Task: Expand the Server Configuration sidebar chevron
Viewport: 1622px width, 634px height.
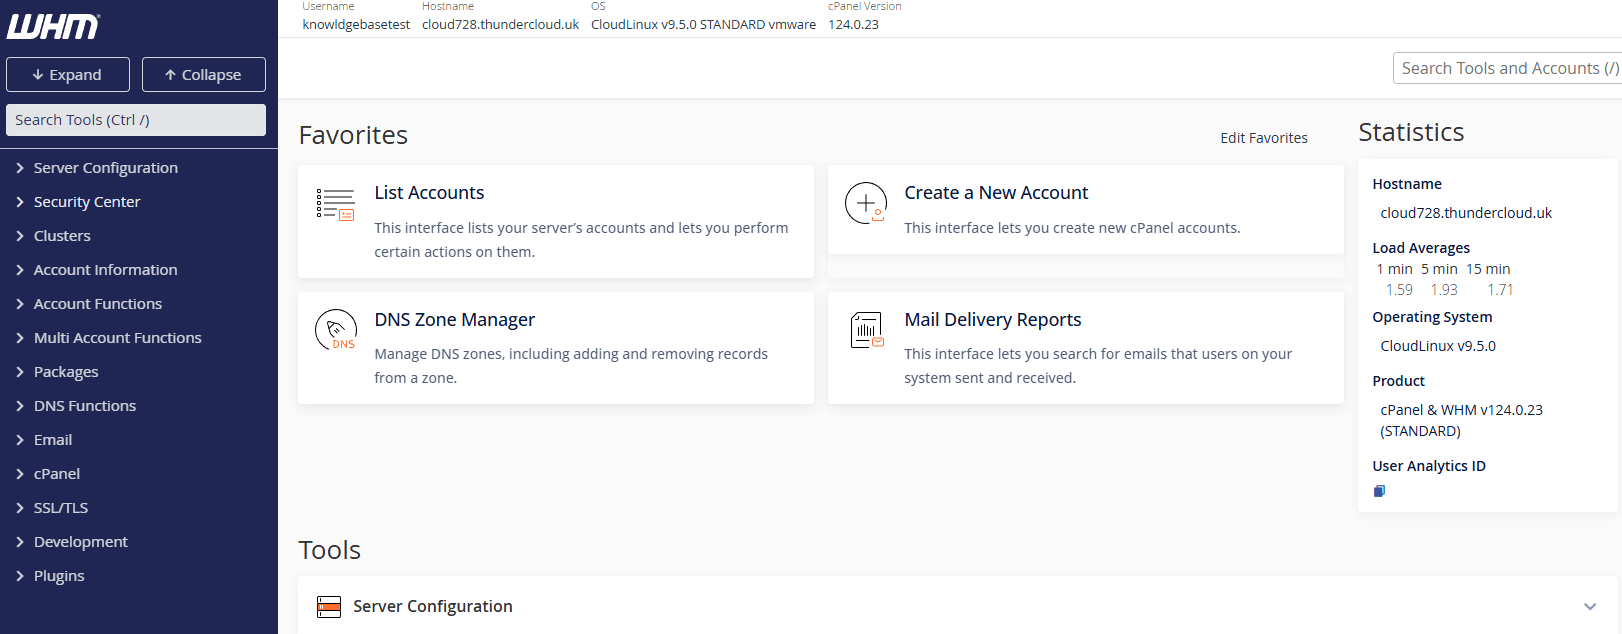Action: 20,168
